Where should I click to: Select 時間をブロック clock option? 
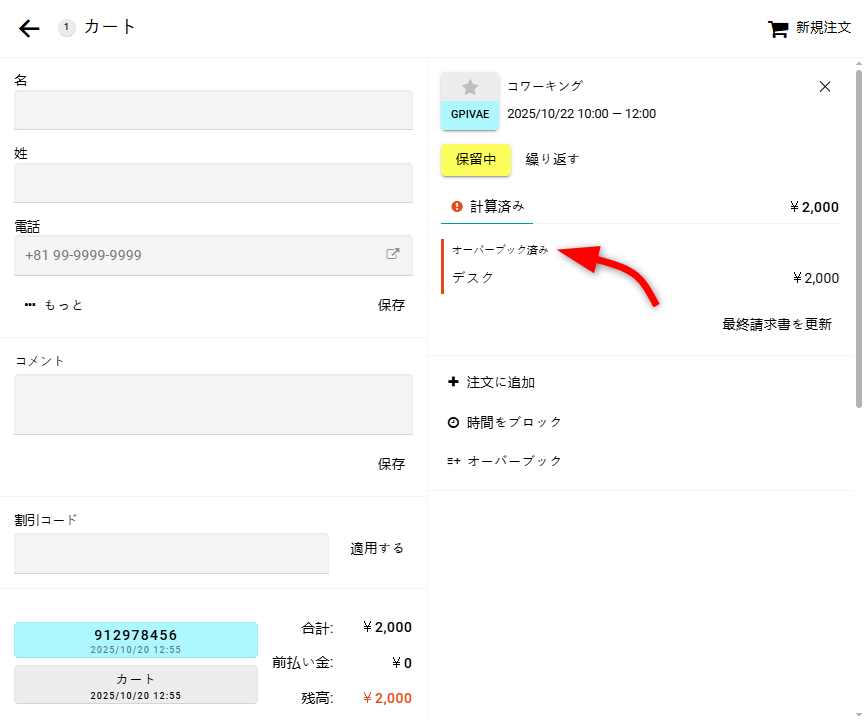point(505,422)
